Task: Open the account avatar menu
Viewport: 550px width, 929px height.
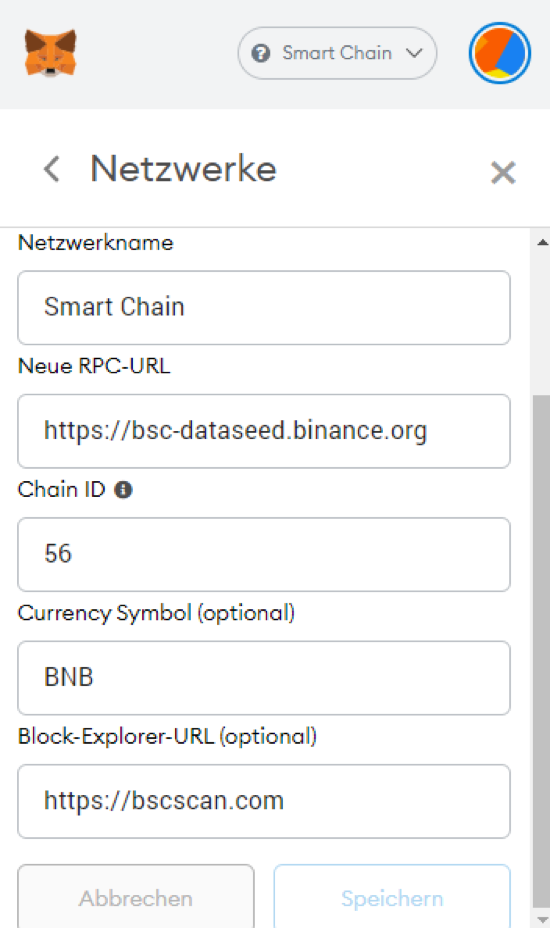Action: [500, 53]
